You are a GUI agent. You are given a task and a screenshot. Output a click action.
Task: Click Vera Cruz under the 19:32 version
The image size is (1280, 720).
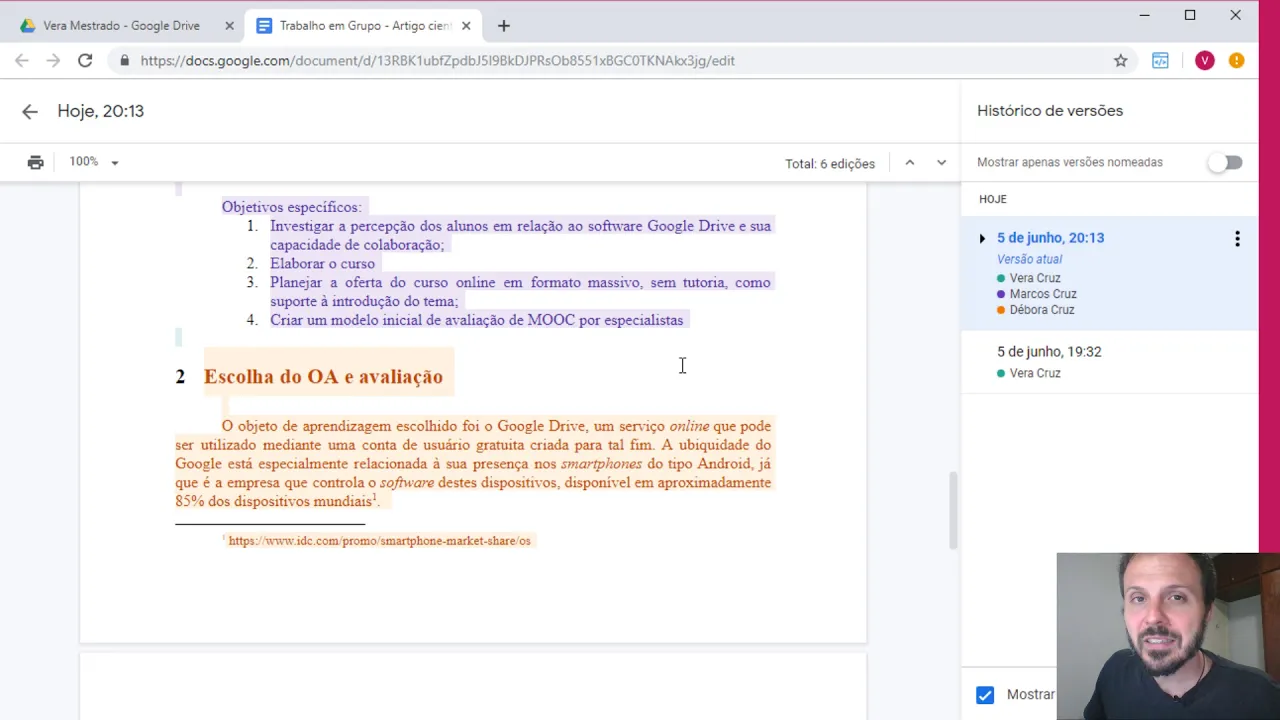[1035, 373]
